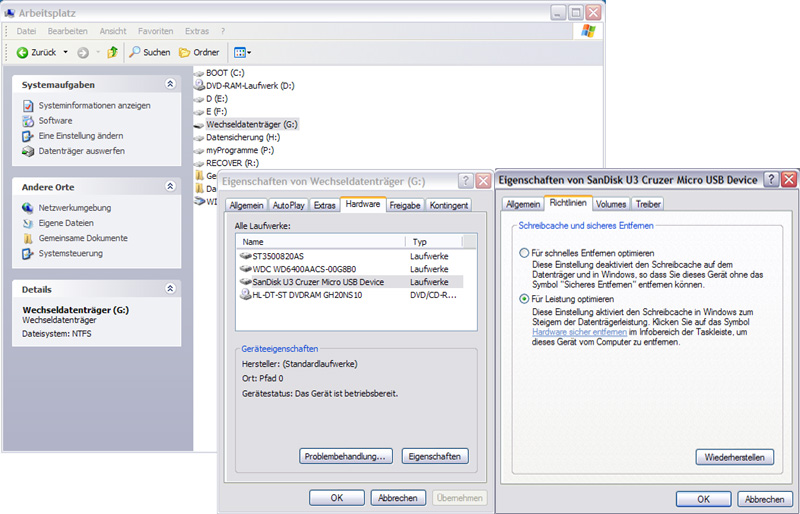Open Eigene Dateien icon
This screenshot has width=800, height=514.
28,223
